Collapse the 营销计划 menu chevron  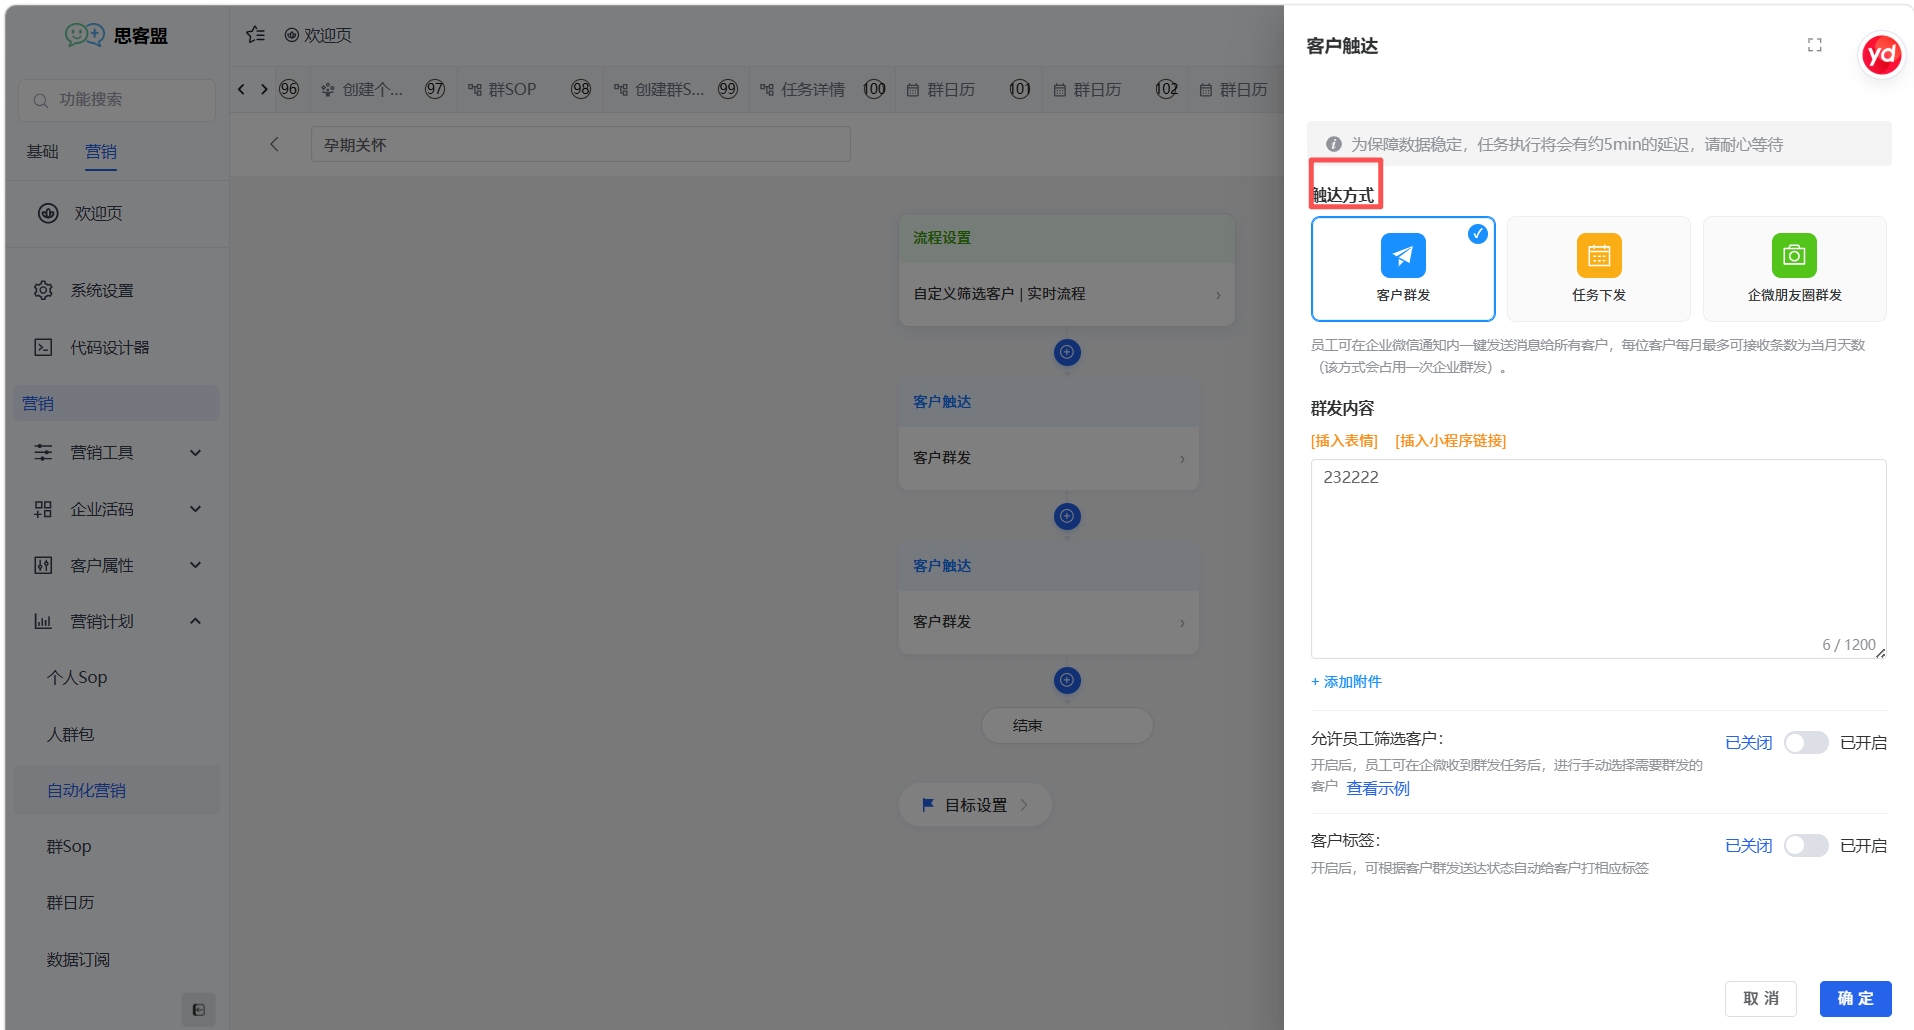tap(196, 621)
